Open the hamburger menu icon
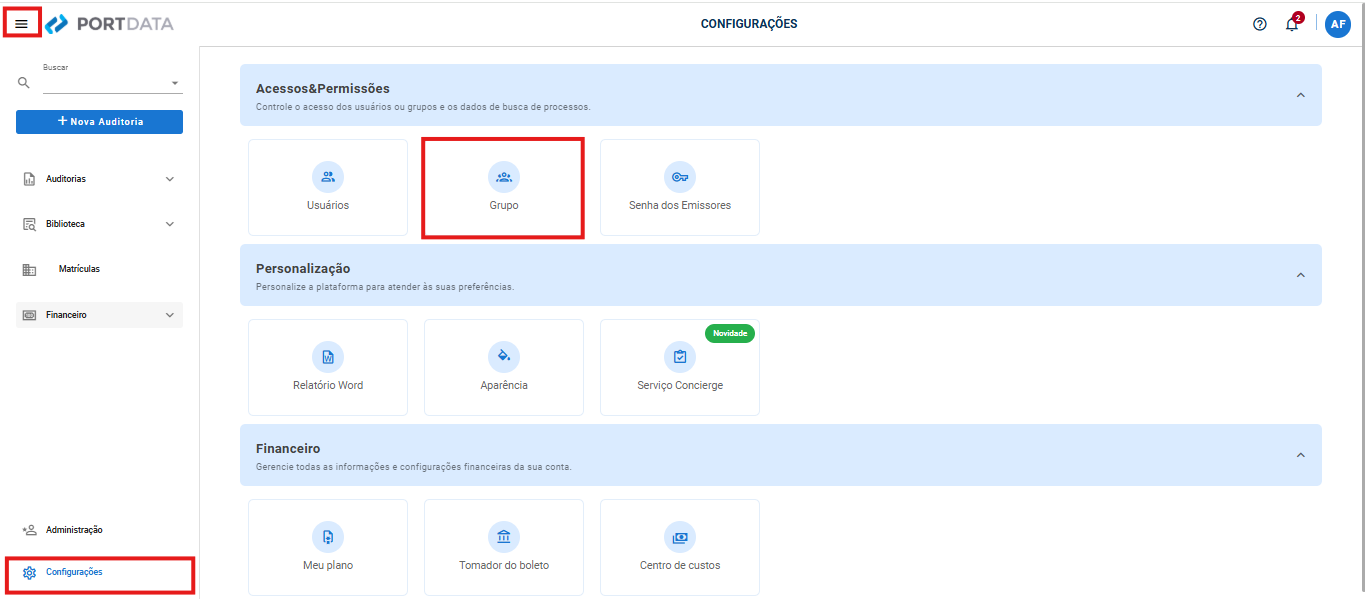1365x599 pixels. click(21, 24)
